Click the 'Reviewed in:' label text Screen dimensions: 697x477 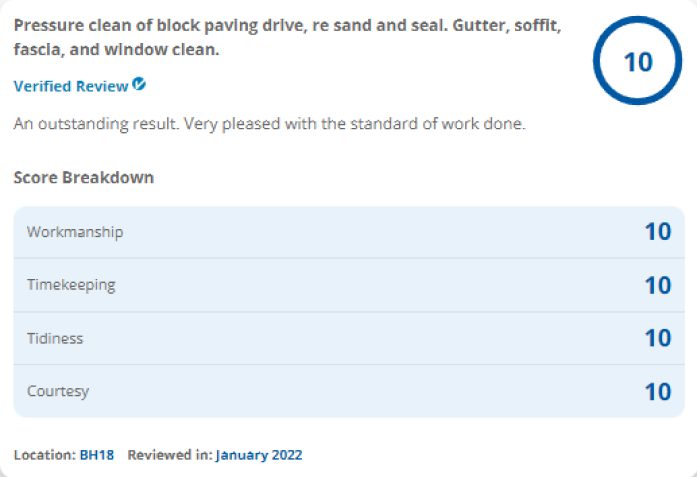pyautogui.click(x=170, y=455)
